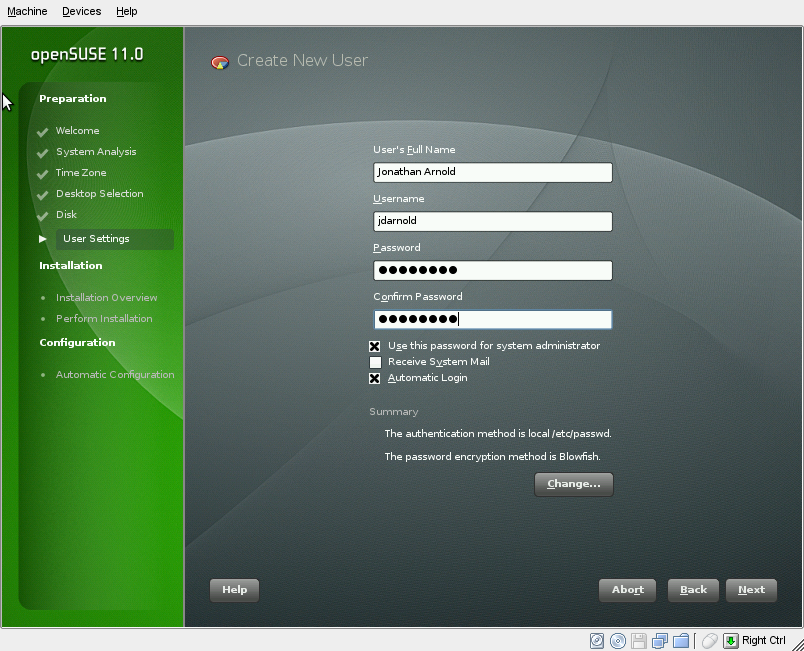Click the shared folders icon in status bar
Image resolution: width=804 pixels, height=651 pixels.
point(681,640)
